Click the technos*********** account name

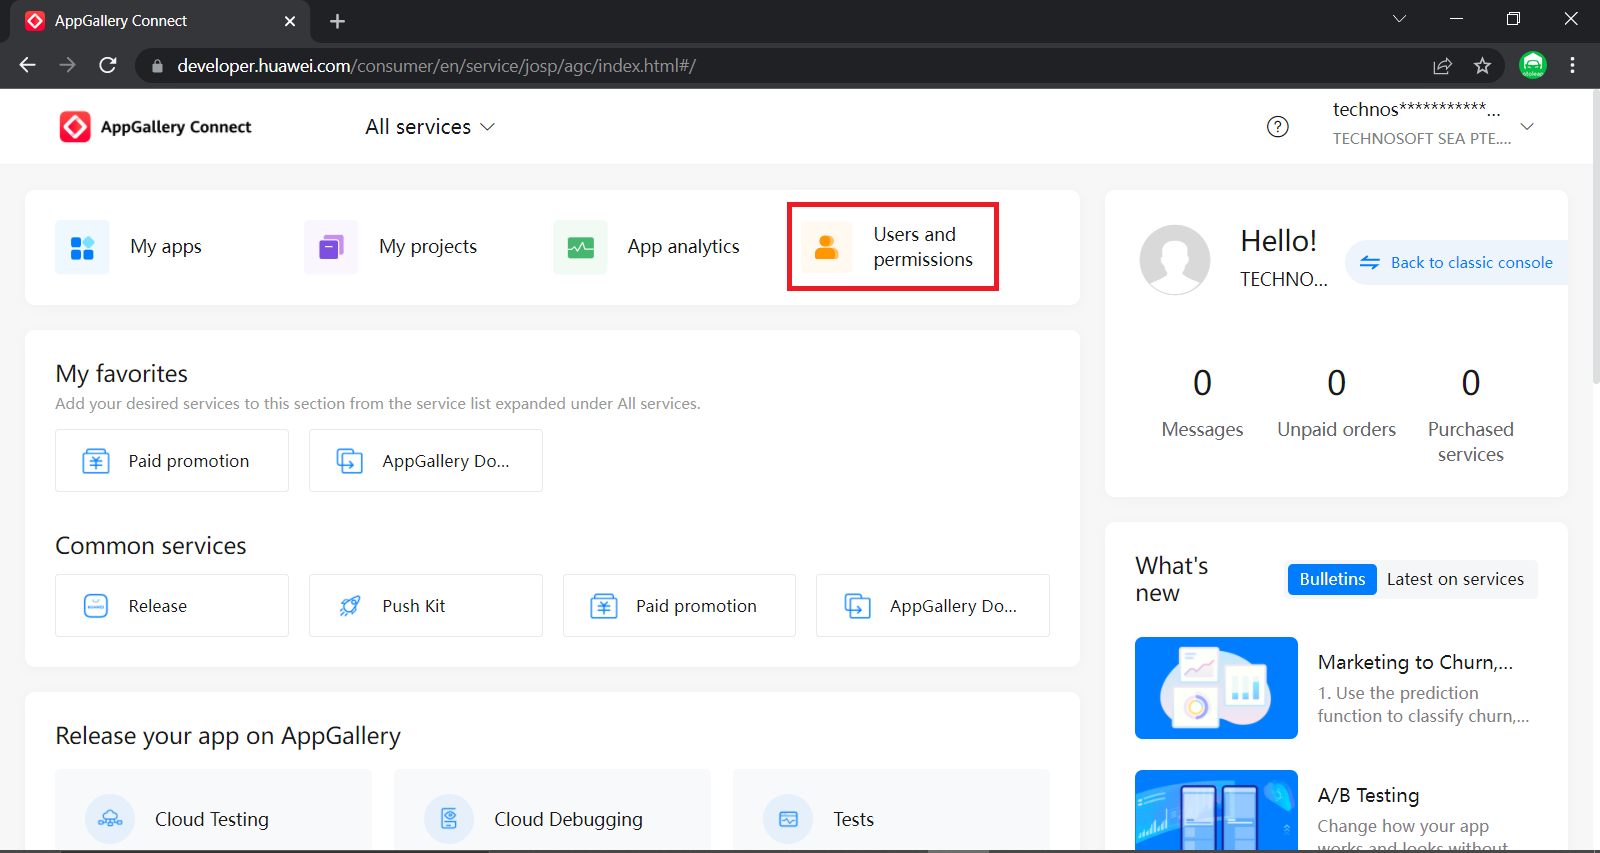coord(1416,109)
